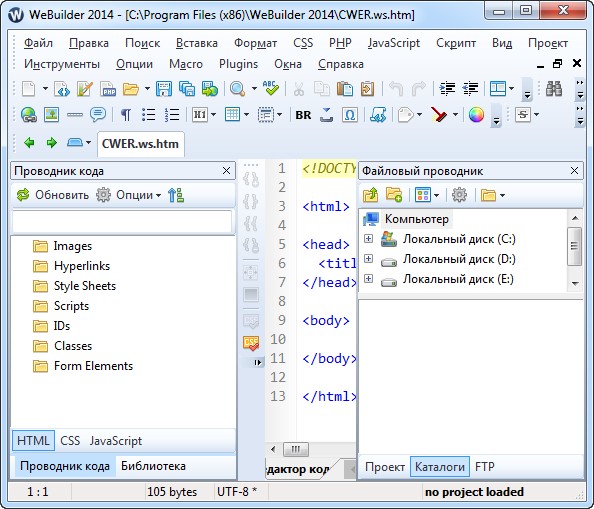
Task: Click the Paste clipboard icon
Action: (344, 89)
